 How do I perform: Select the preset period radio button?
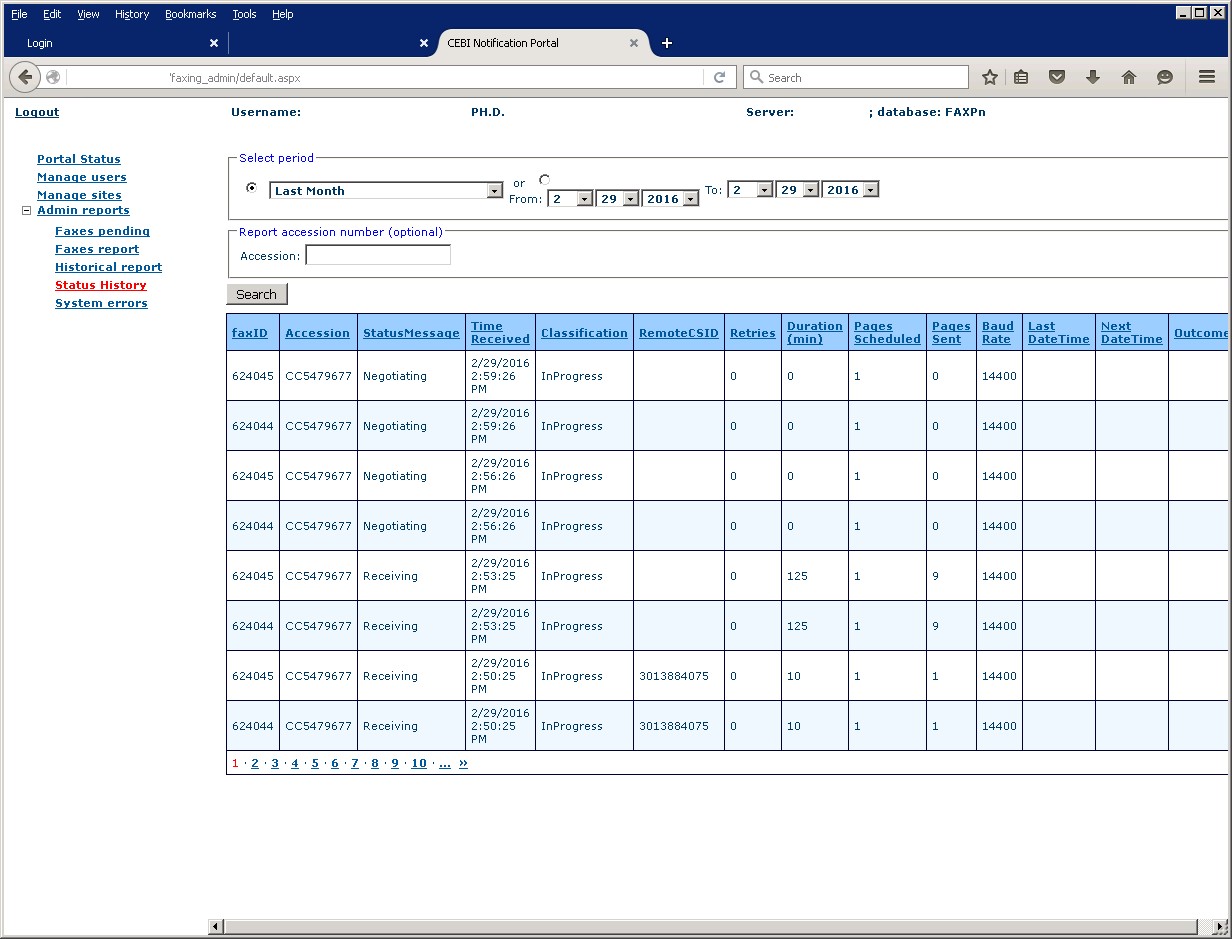(251, 187)
